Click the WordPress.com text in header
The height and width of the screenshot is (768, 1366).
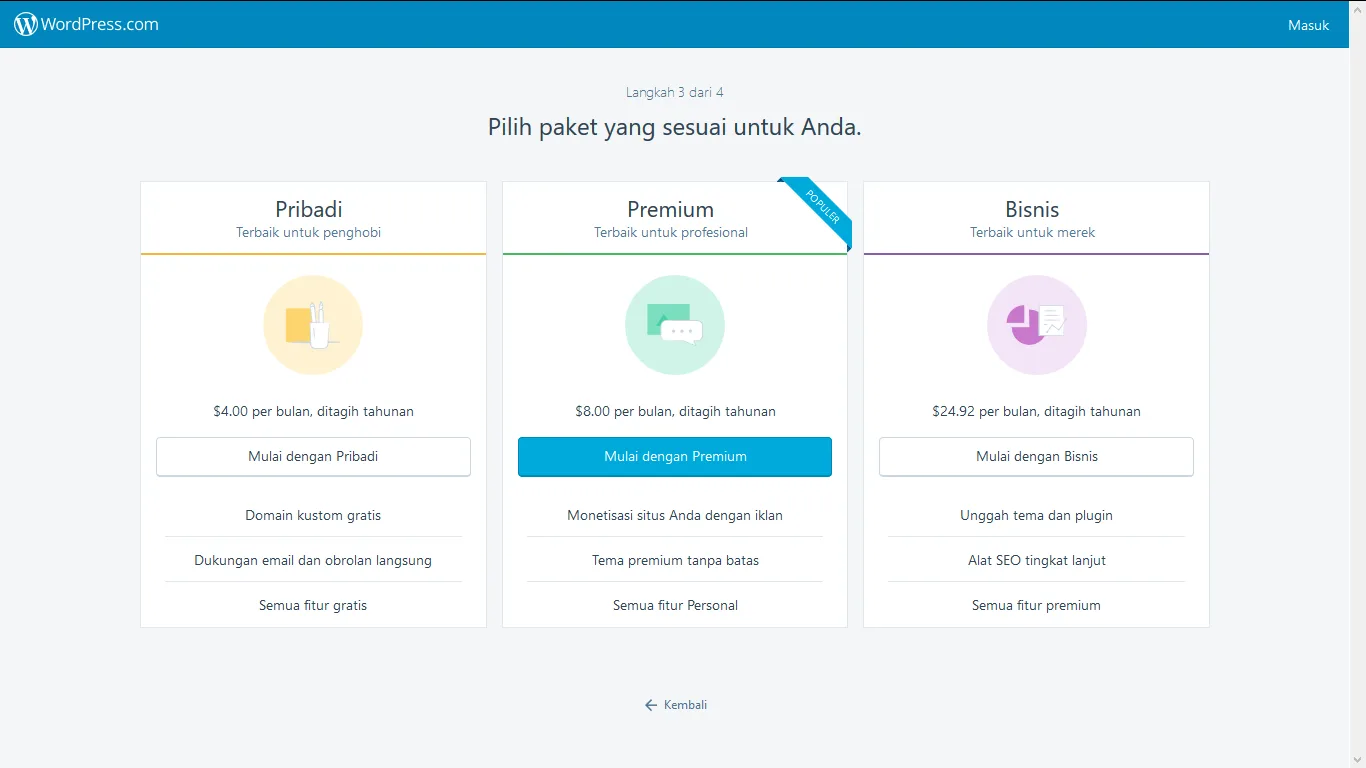point(100,24)
